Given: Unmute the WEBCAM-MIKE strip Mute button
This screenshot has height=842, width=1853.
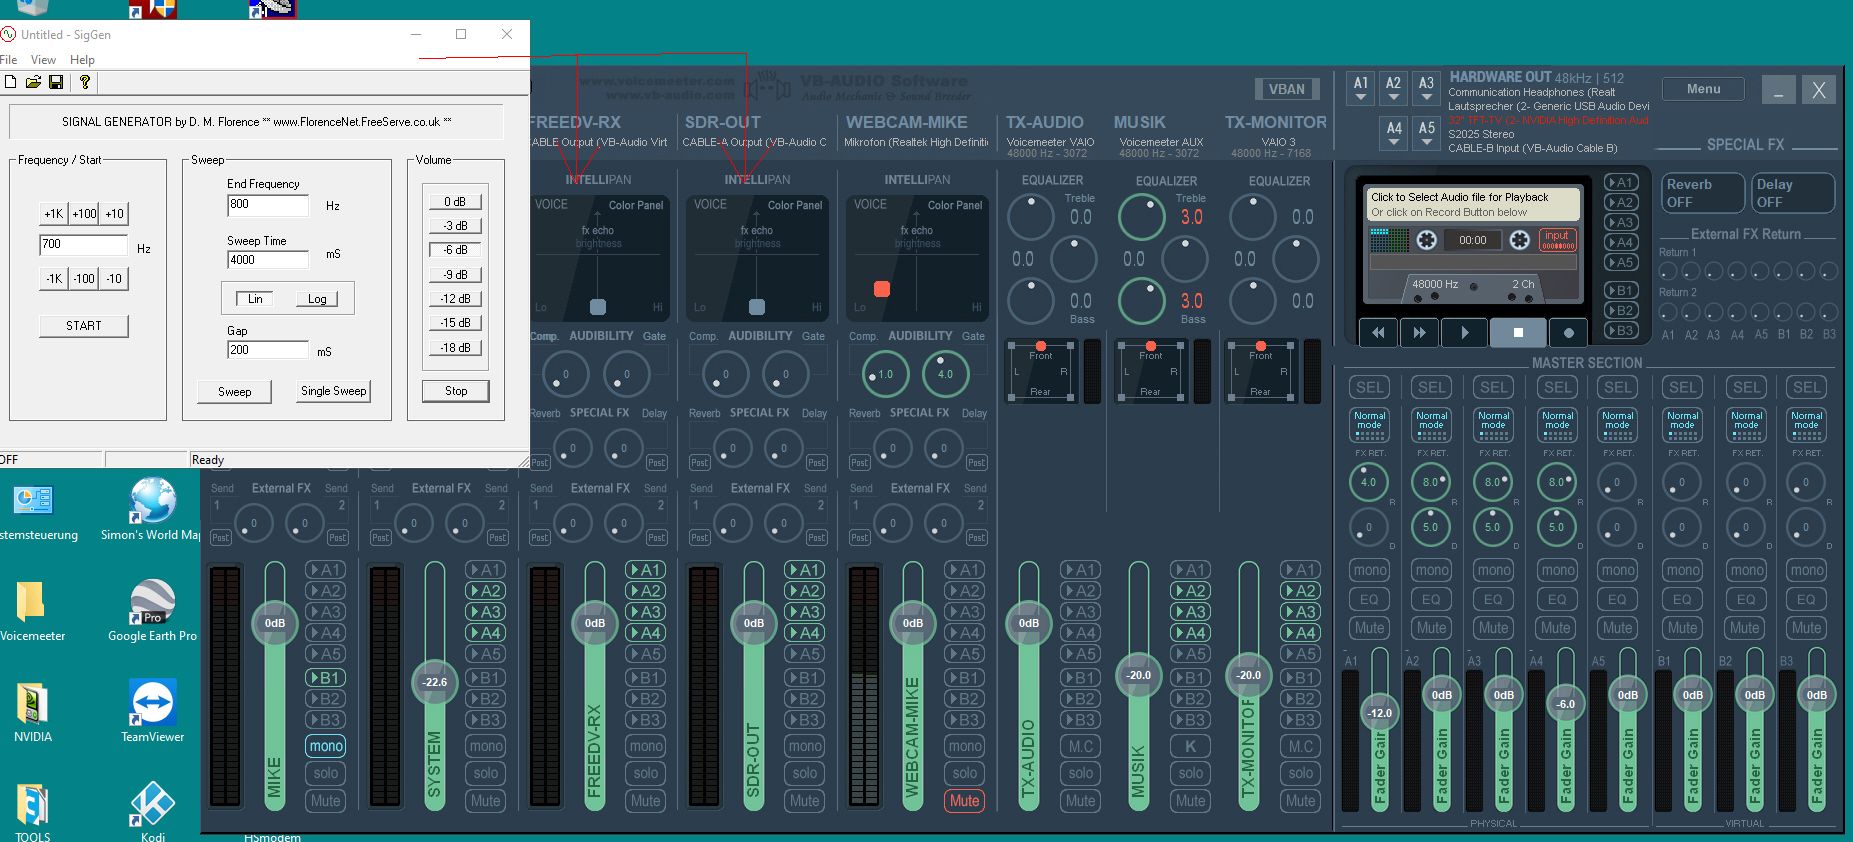Looking at the screenshot, I should (x=964, y=801).
